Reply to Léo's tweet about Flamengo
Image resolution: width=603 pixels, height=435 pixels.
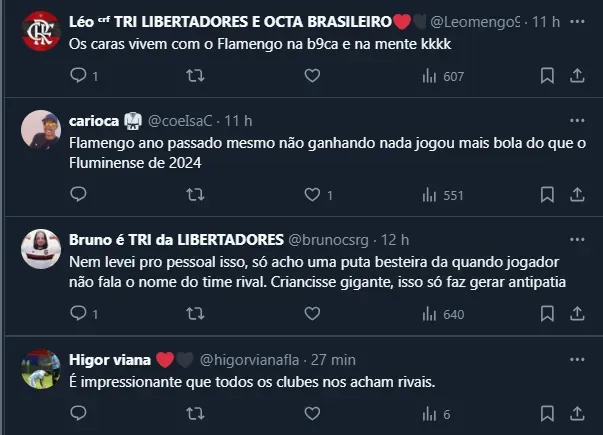(79, 76)
